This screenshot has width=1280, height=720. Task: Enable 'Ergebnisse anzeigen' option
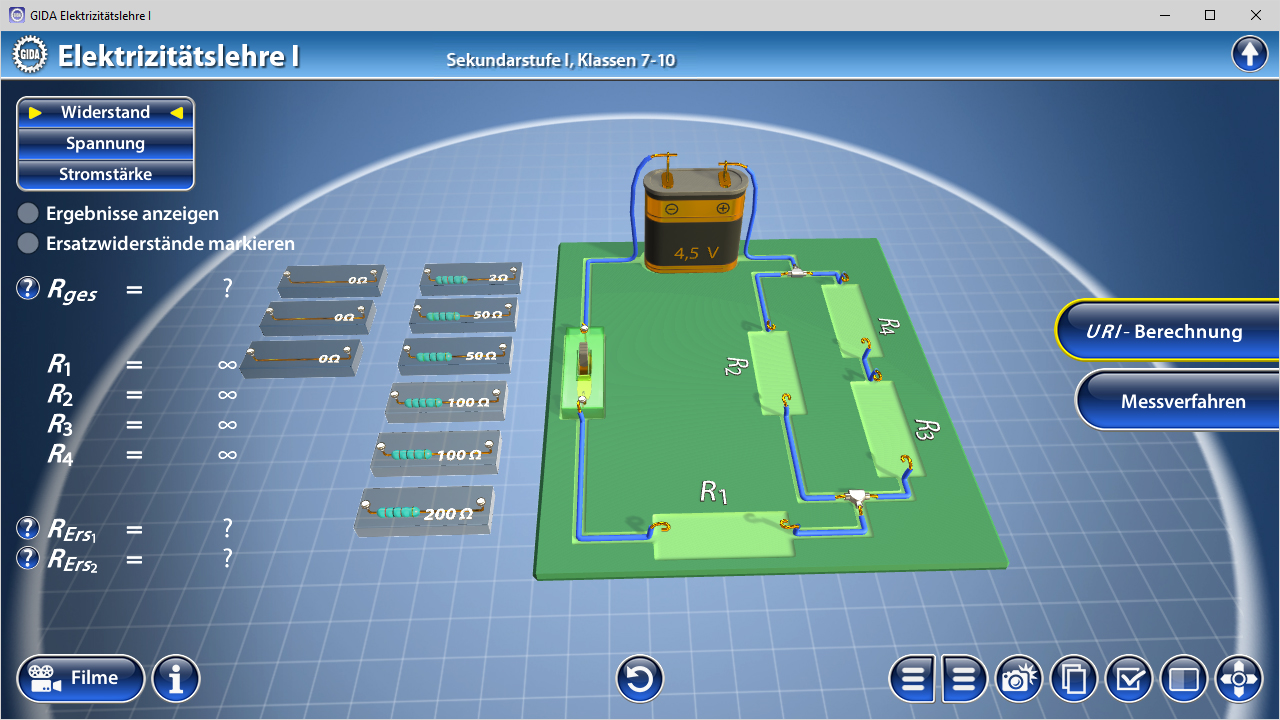[29, 213]
